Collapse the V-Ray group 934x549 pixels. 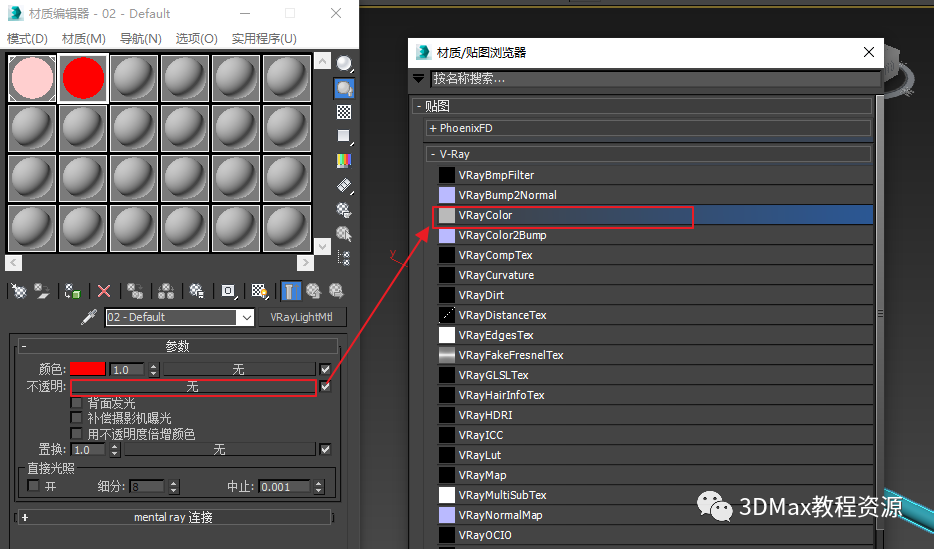[x=649, y=154]
